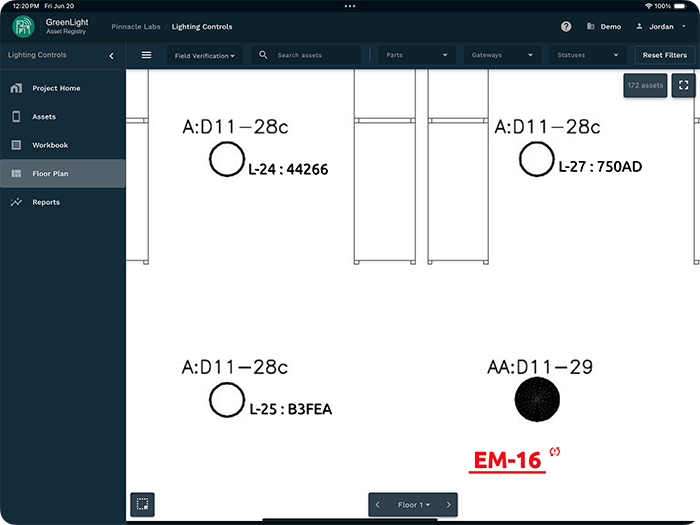This screenshot has height=525, width=700.
Task: Toggle fullscreen floor plan view
Action: tap(683, 85)
